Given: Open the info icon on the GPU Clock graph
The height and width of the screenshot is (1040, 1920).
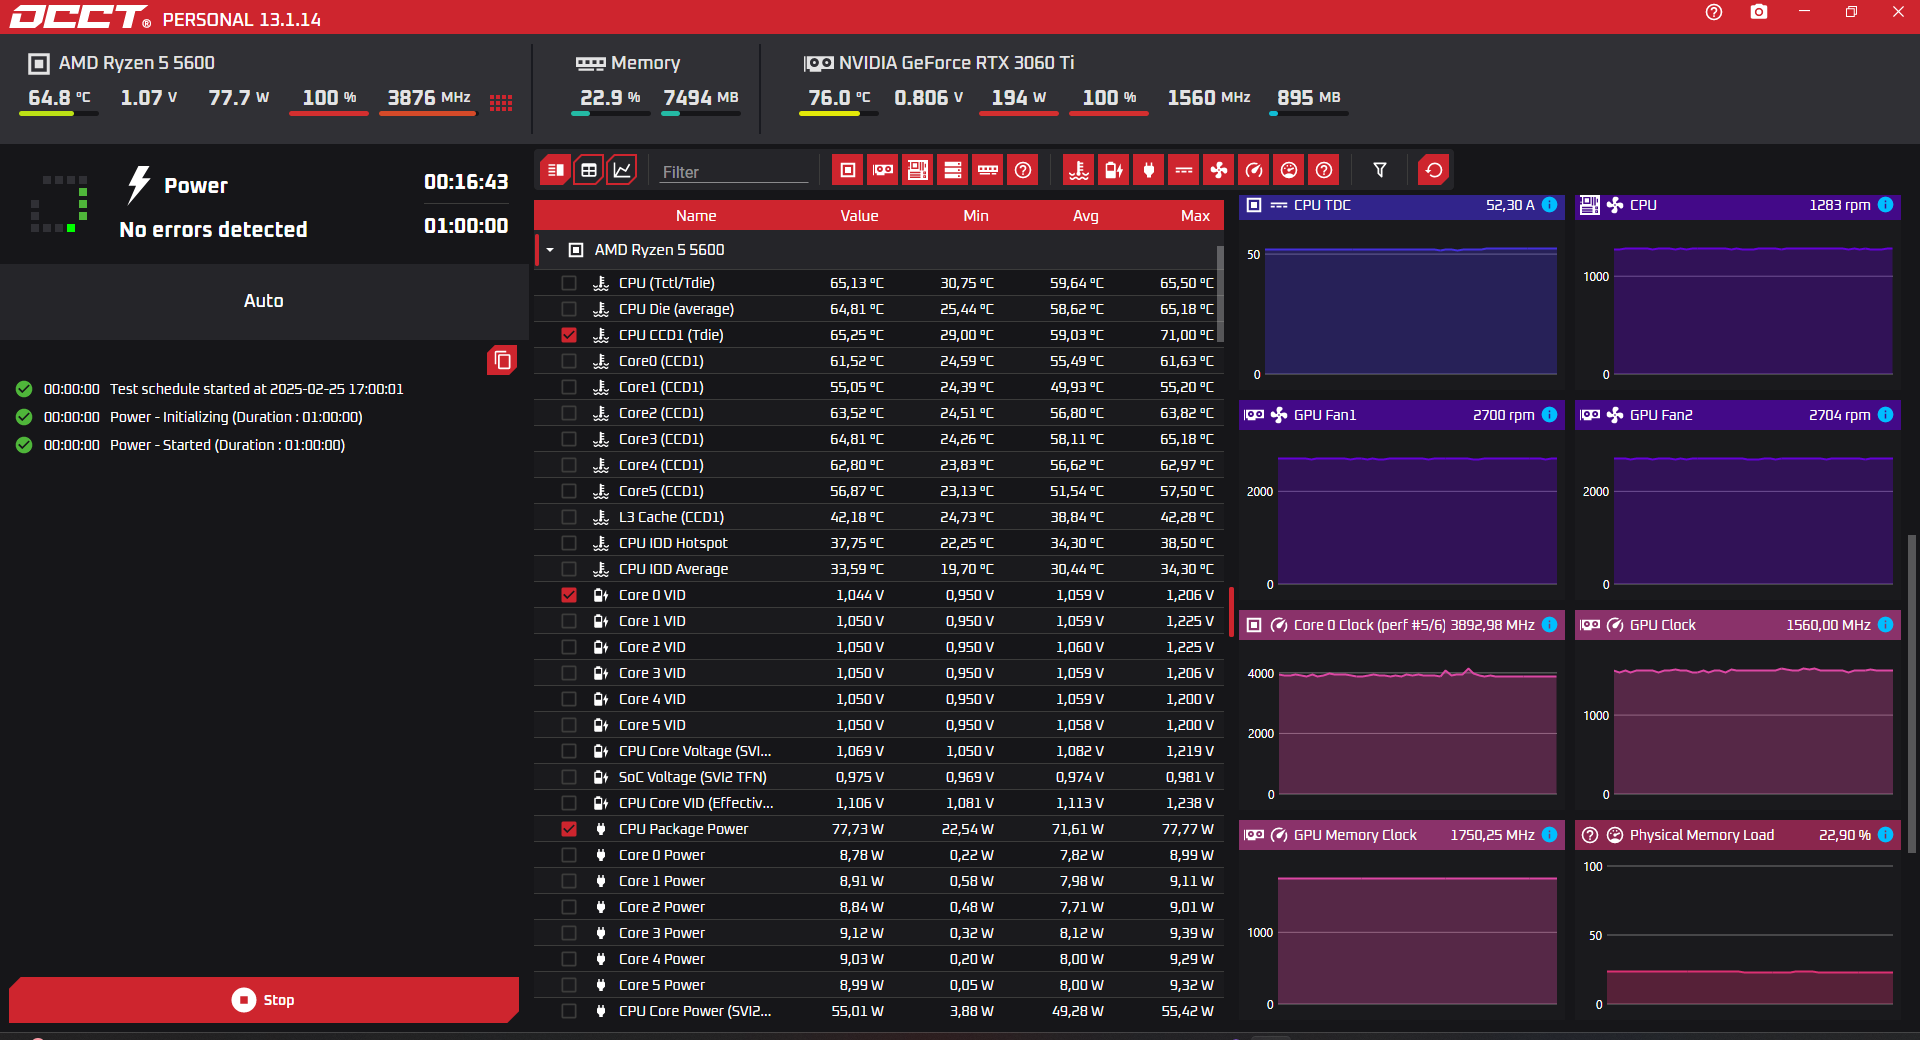Looking at the screenshot, I should point(1886,625).
